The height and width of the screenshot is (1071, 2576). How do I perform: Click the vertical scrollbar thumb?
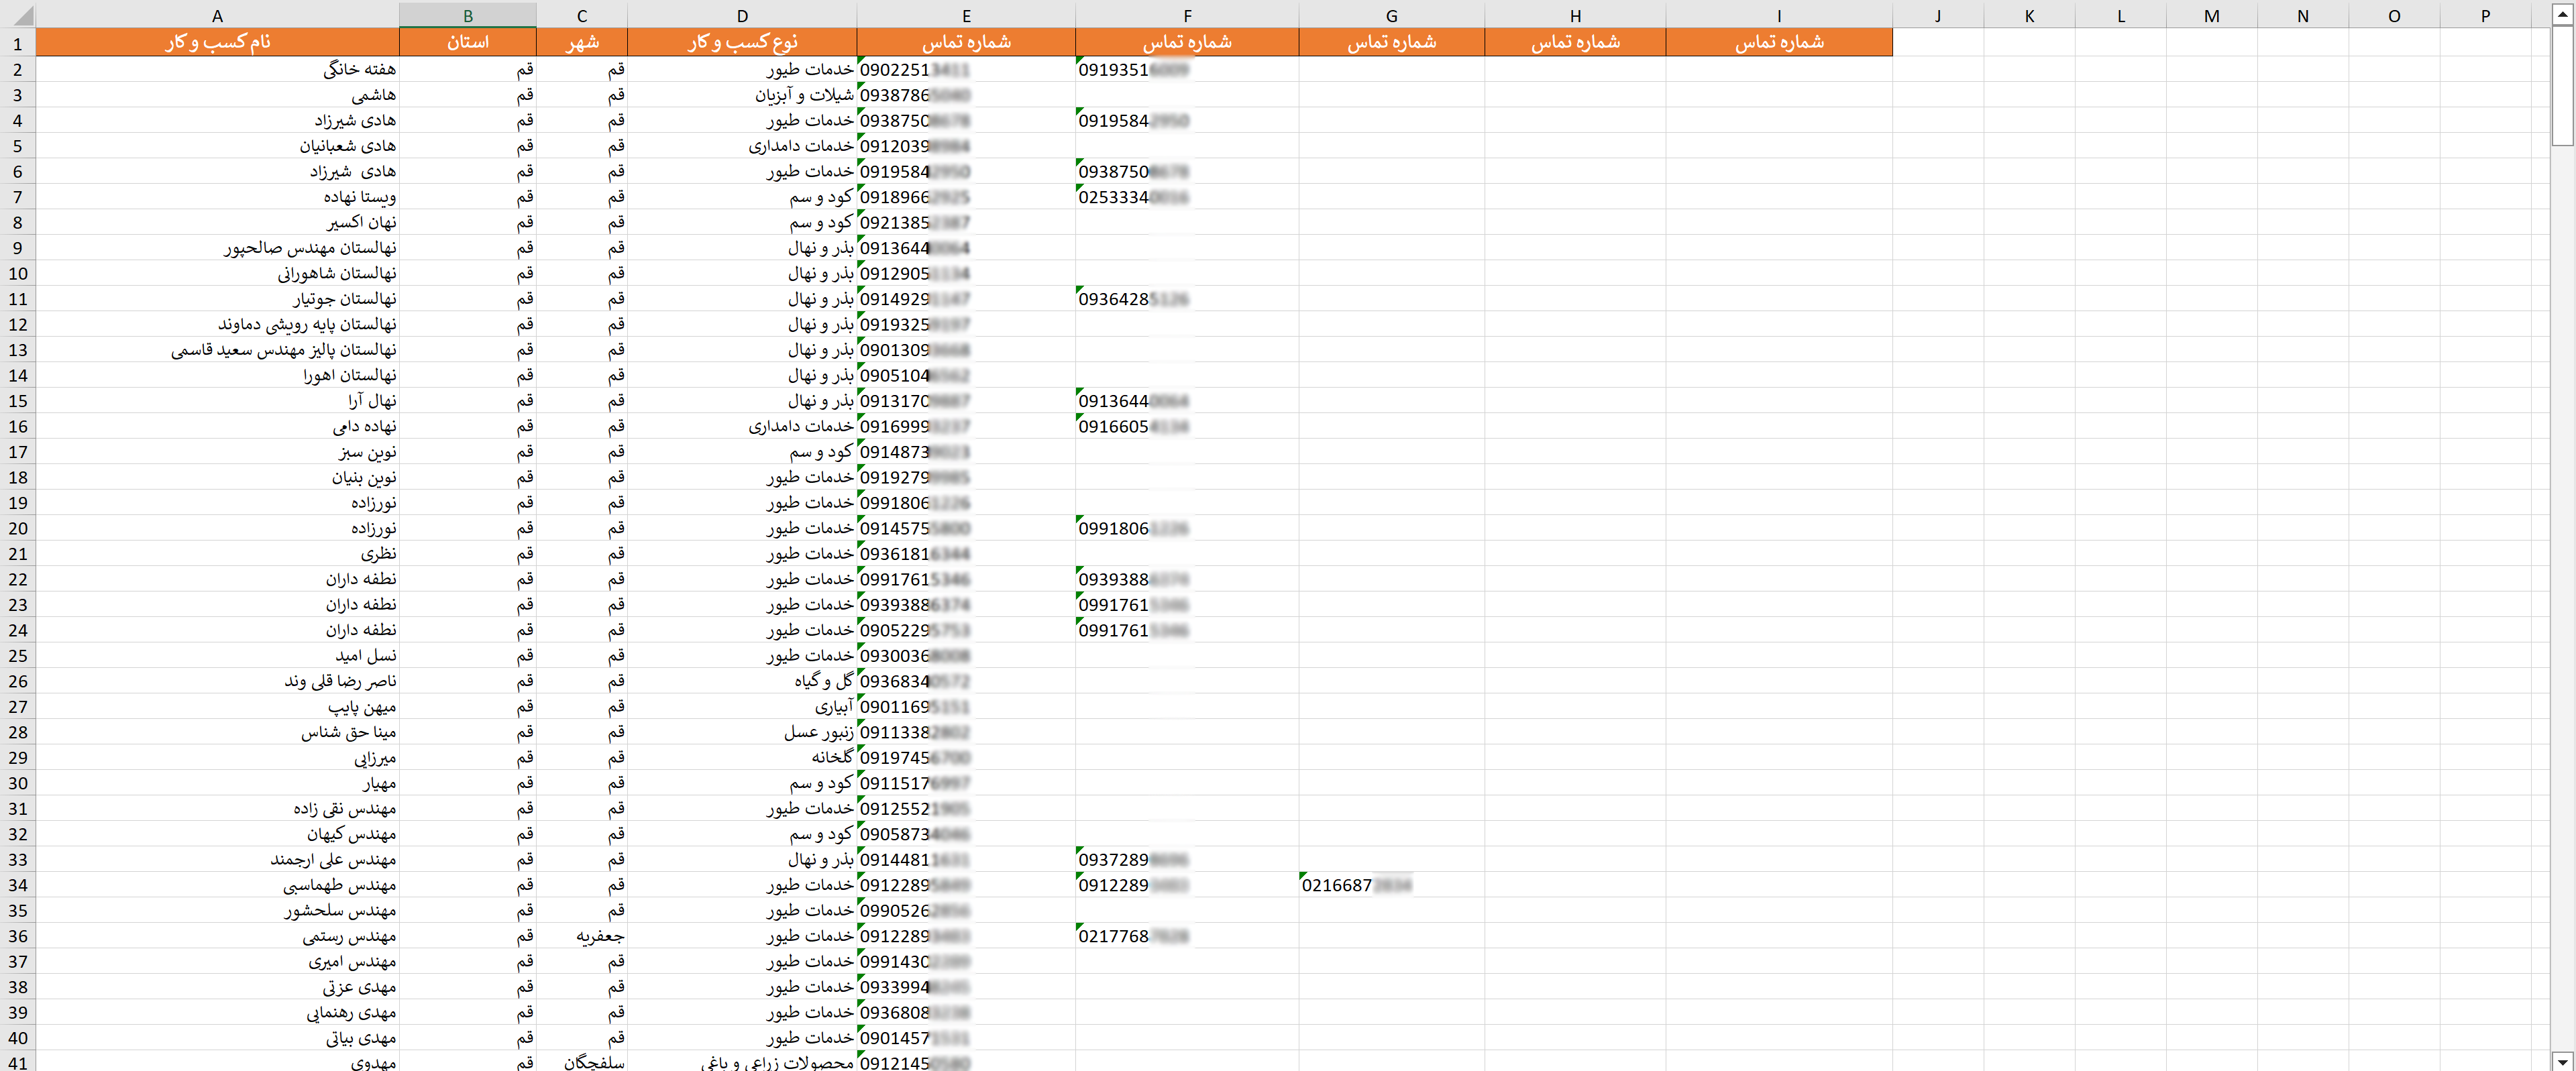(2562, 86)
